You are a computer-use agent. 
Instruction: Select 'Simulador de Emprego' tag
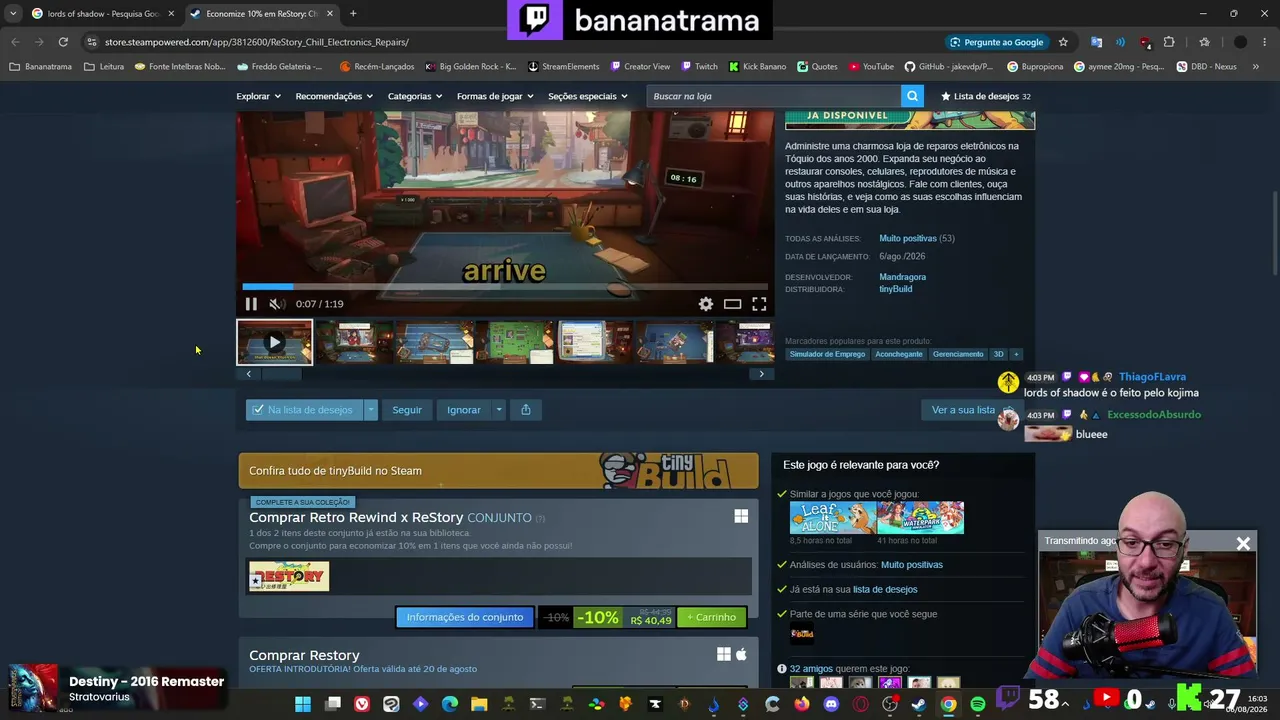pos(827,354)
